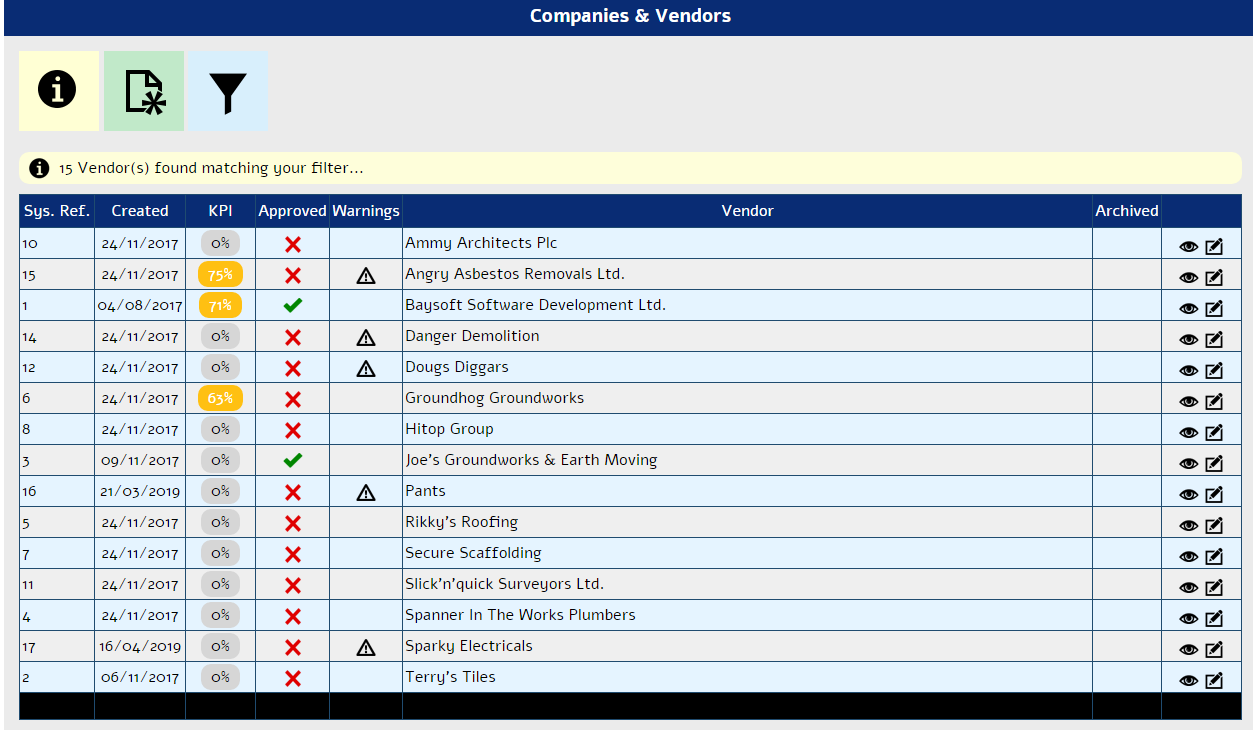The image size is (1253, 730).
Task: Create a new vendor document
Action: click(144, 91)
